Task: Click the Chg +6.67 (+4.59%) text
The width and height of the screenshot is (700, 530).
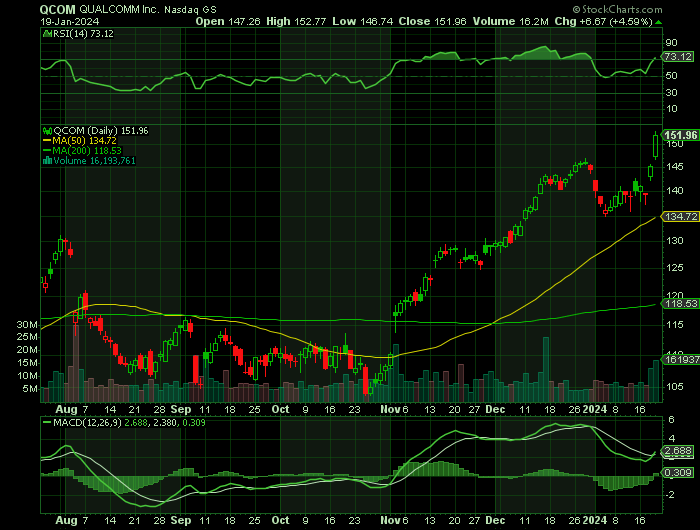Action: coord(604,21)
